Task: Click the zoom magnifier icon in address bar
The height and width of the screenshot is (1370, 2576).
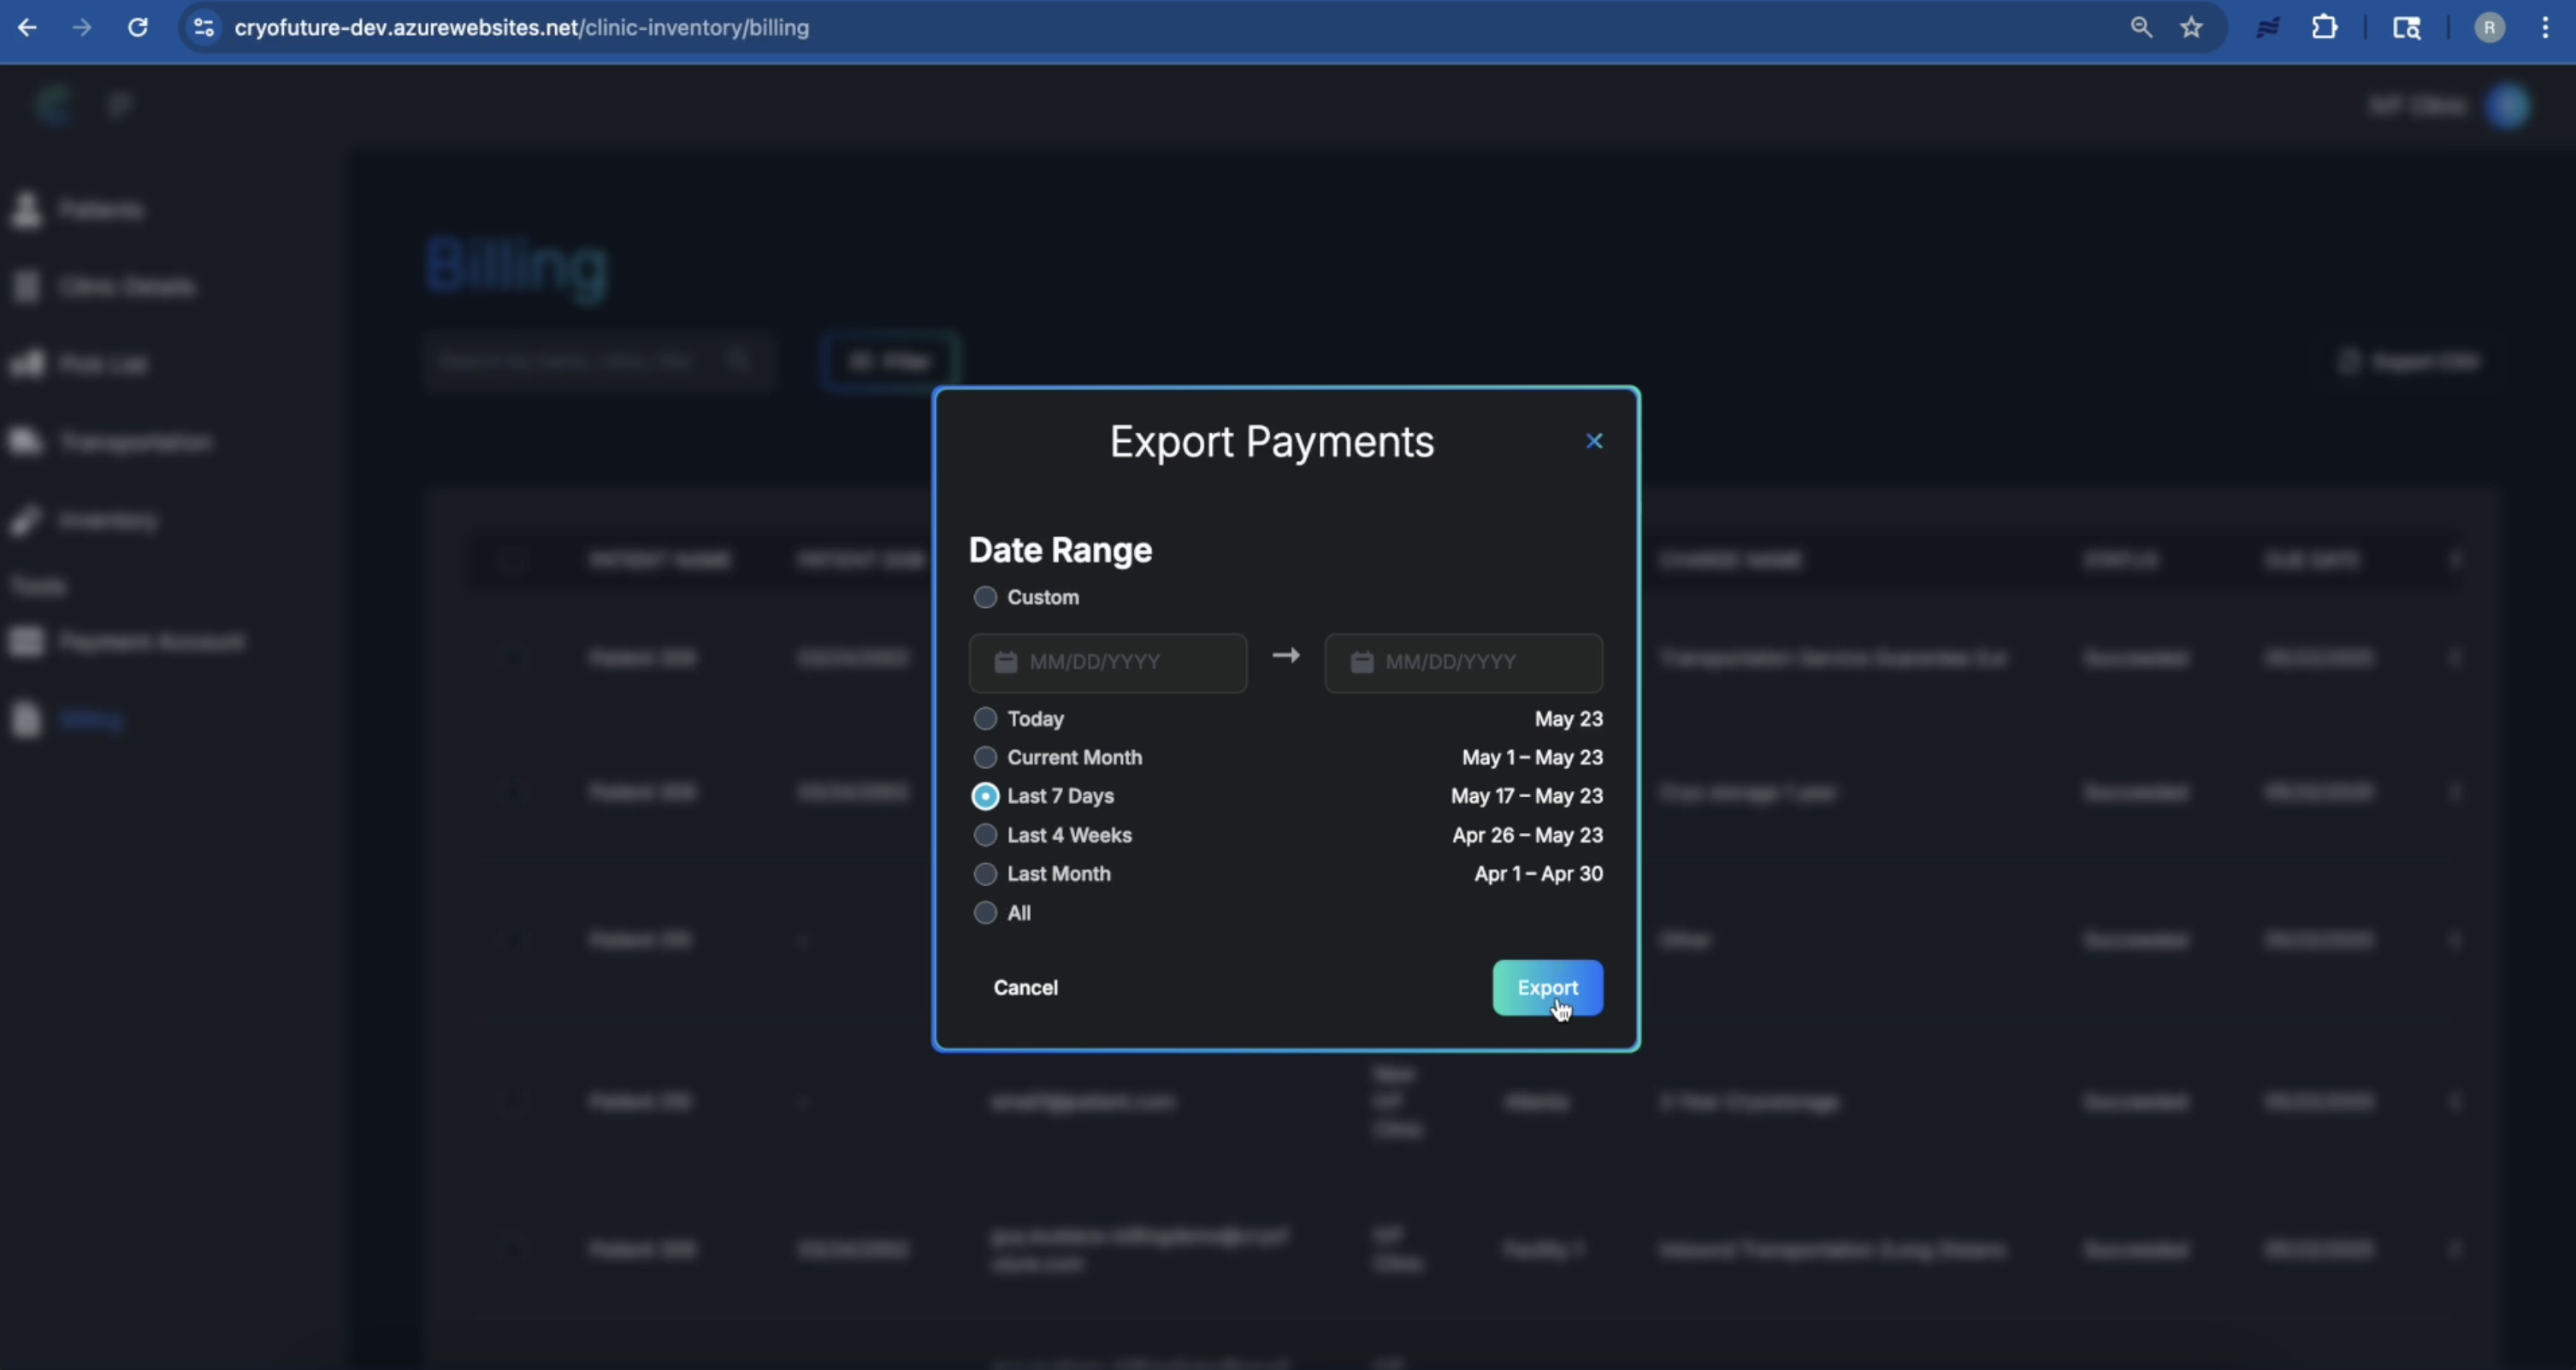Action: [x=2141, y=28]
